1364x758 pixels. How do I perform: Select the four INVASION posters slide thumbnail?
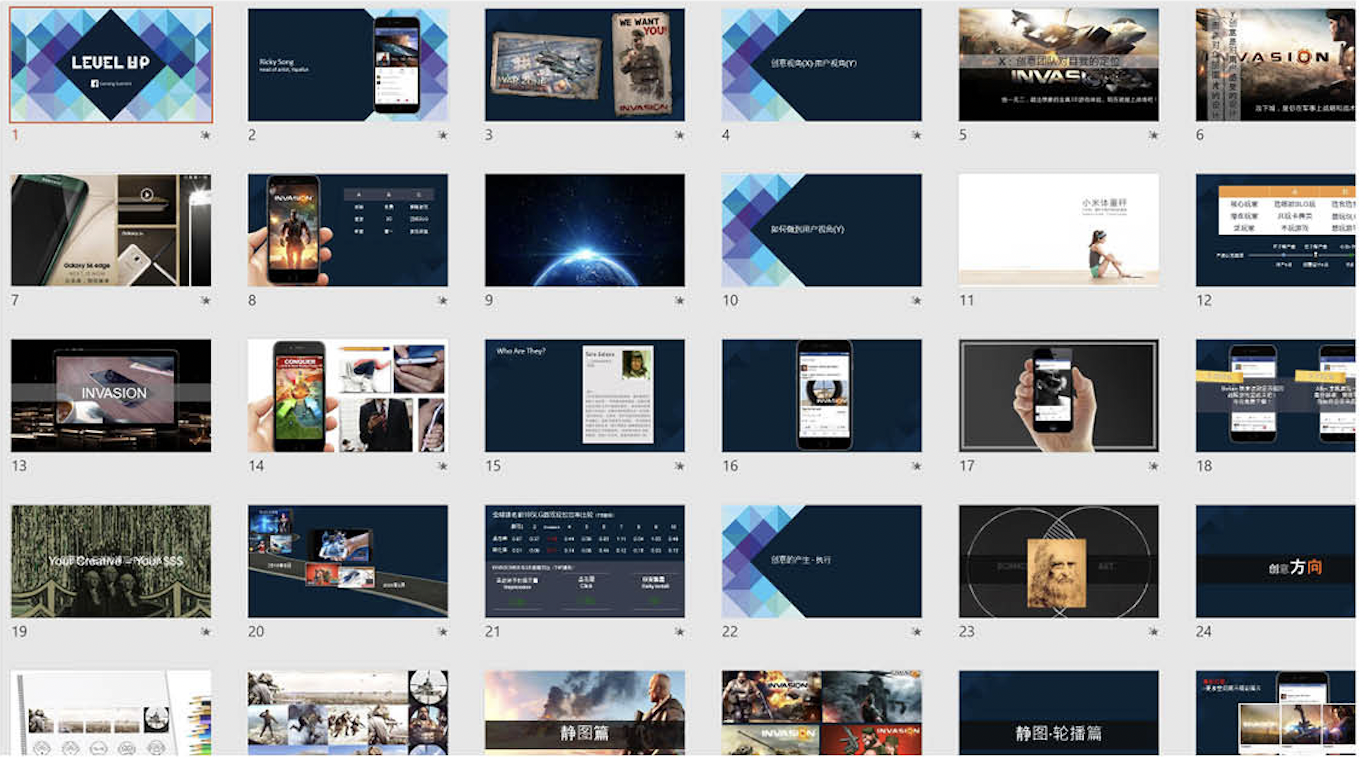tap(822, 713)
